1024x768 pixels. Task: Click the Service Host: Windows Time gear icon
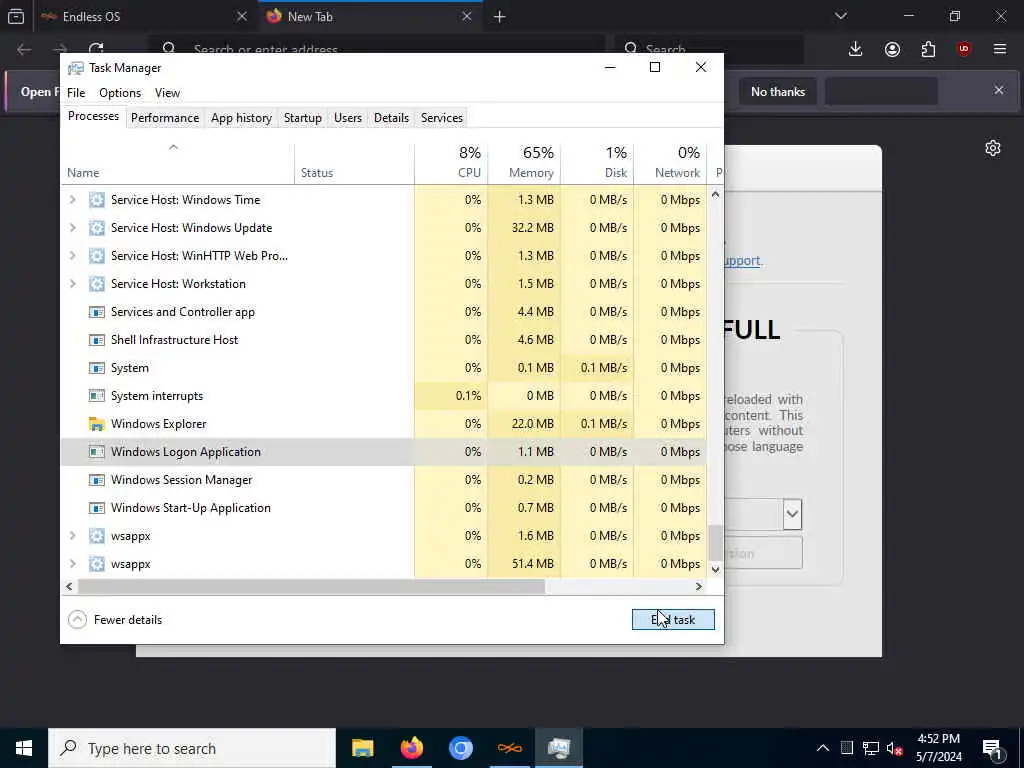(x=97, y=200)
